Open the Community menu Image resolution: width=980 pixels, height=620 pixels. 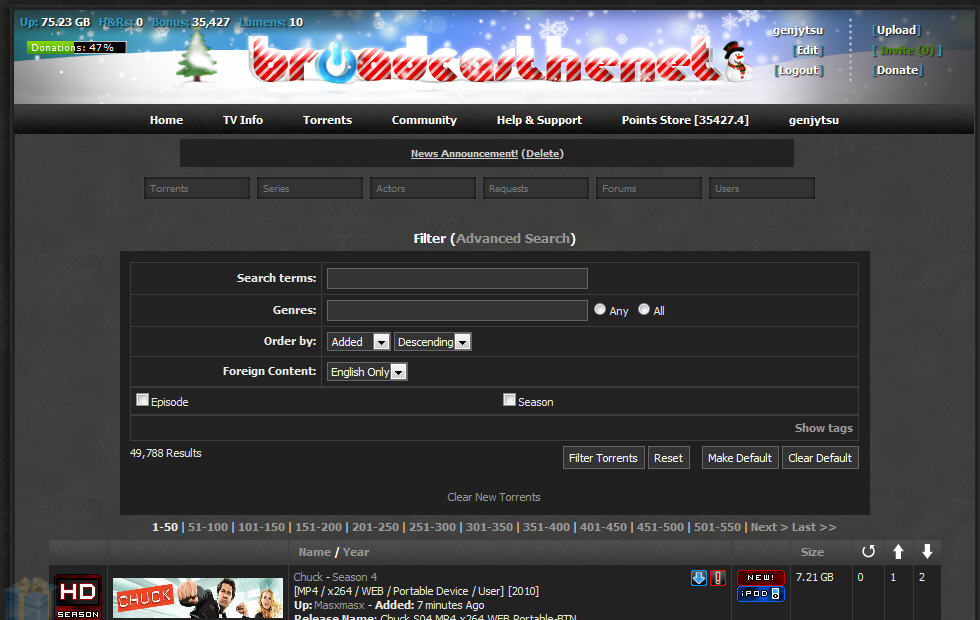424,120
